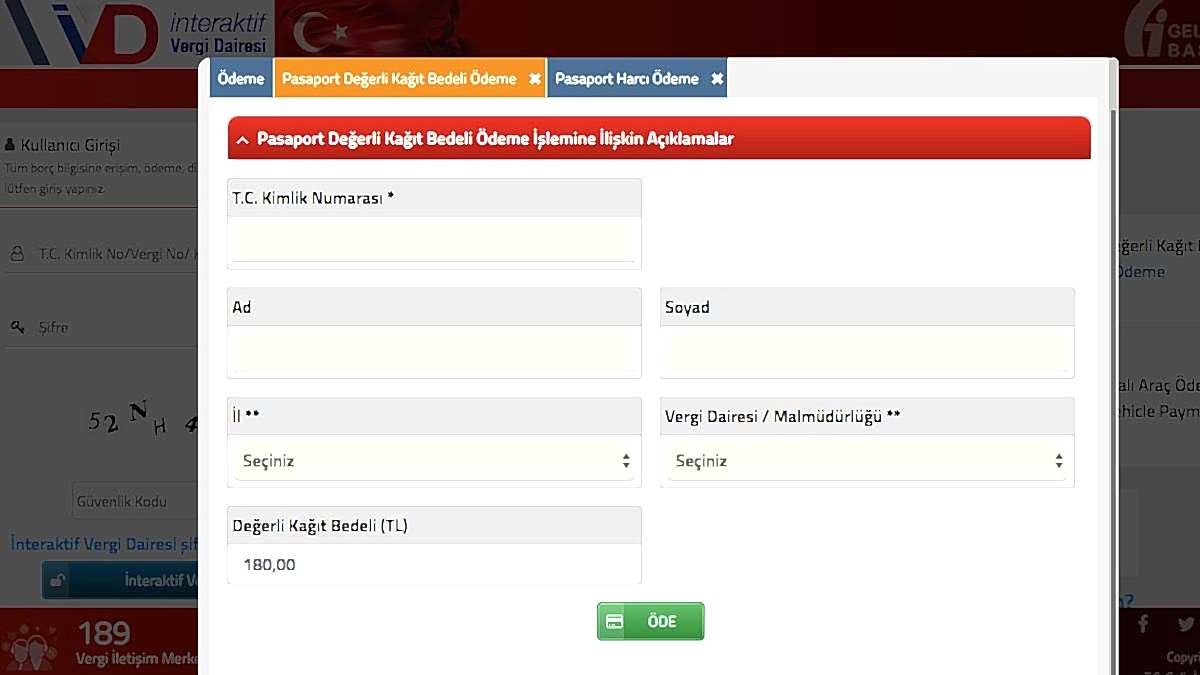This screenshot has height=675, width=1200.
Task: Click the Facebook icon in footer
Action: point(1143,624)
